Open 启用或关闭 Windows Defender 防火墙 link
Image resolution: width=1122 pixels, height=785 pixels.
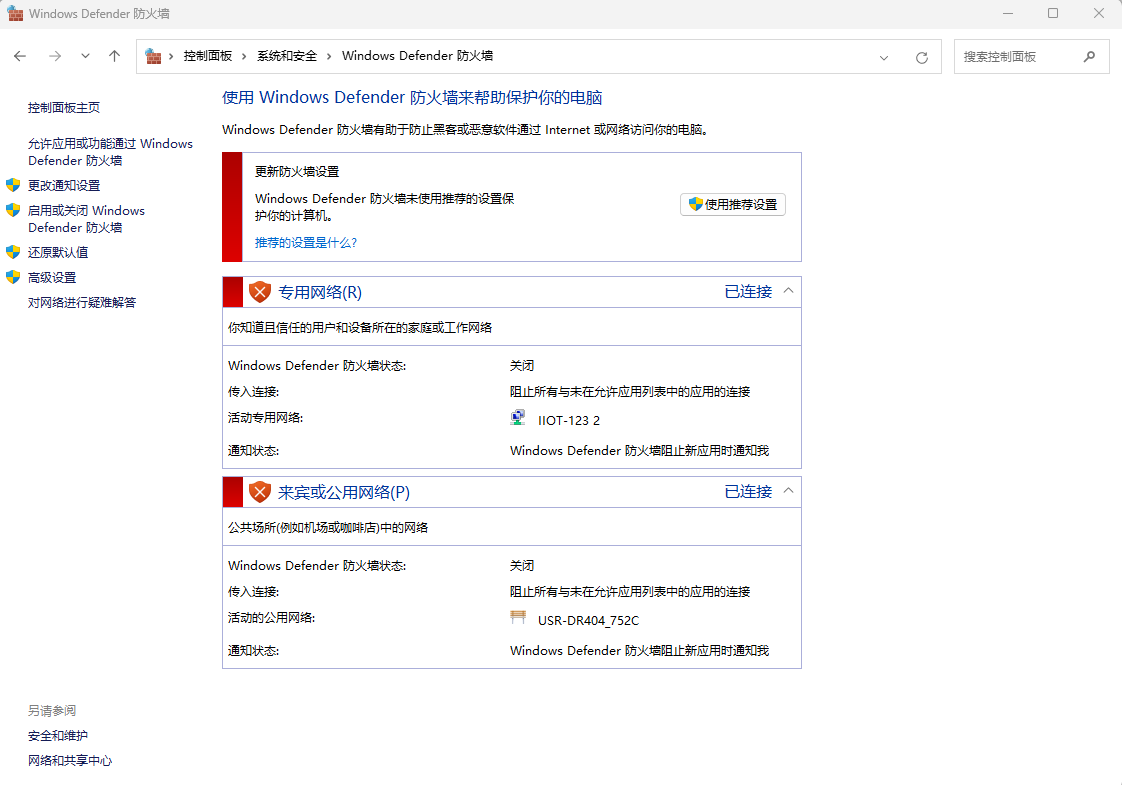86,219
